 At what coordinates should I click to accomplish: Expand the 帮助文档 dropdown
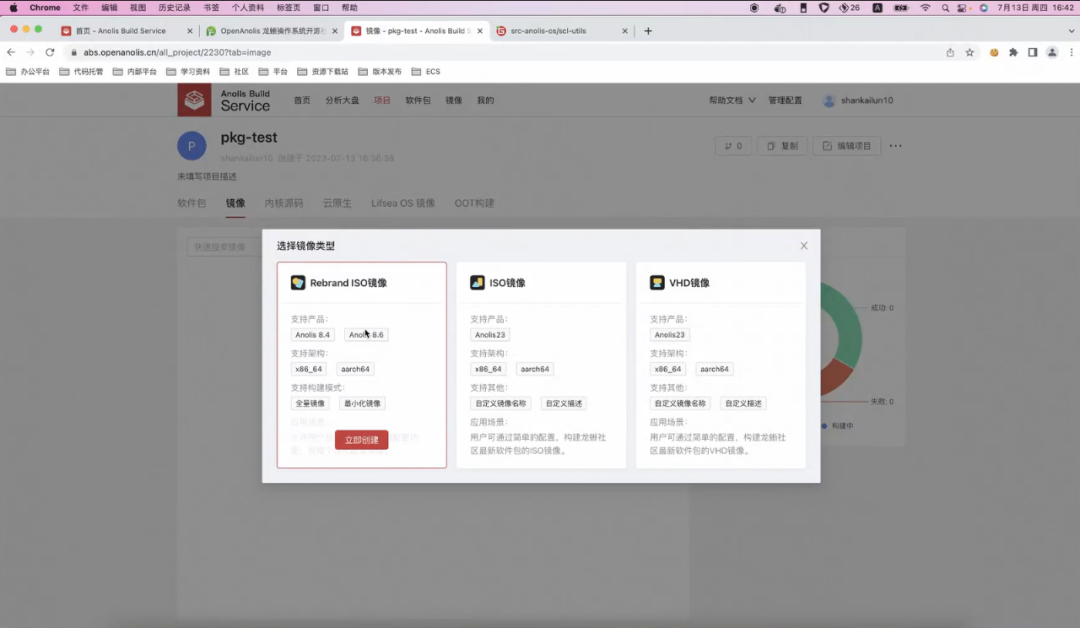(732, 101)
